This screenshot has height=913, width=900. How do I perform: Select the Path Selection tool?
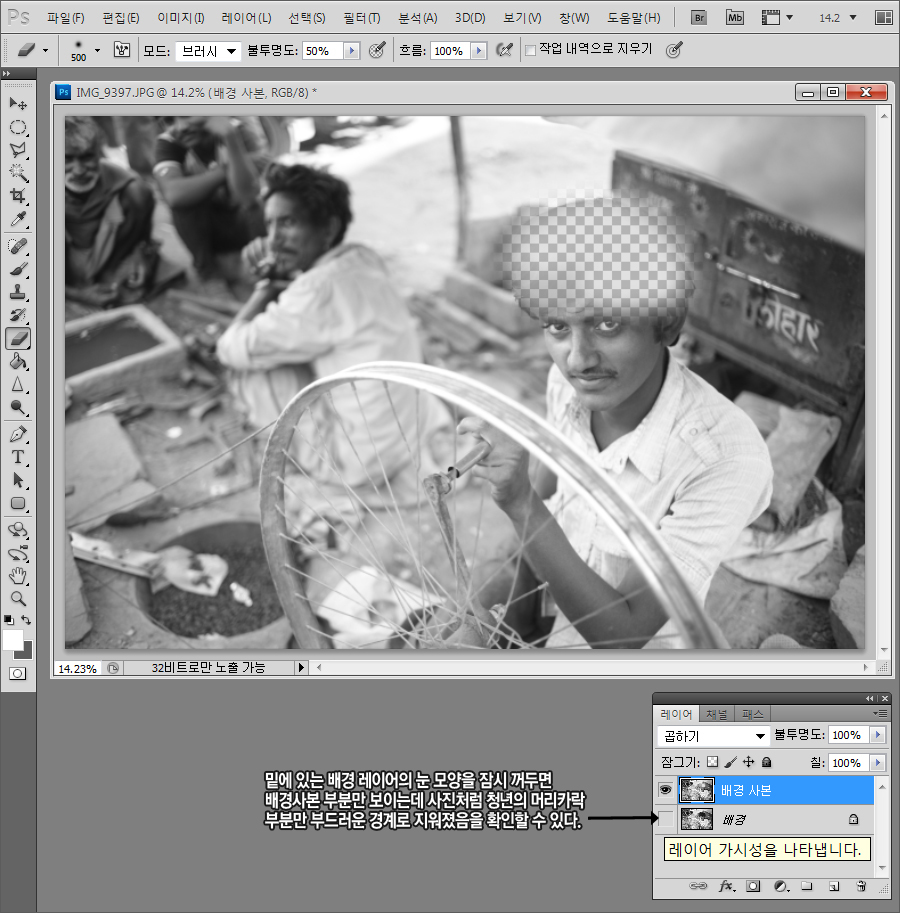coord(18,480)
